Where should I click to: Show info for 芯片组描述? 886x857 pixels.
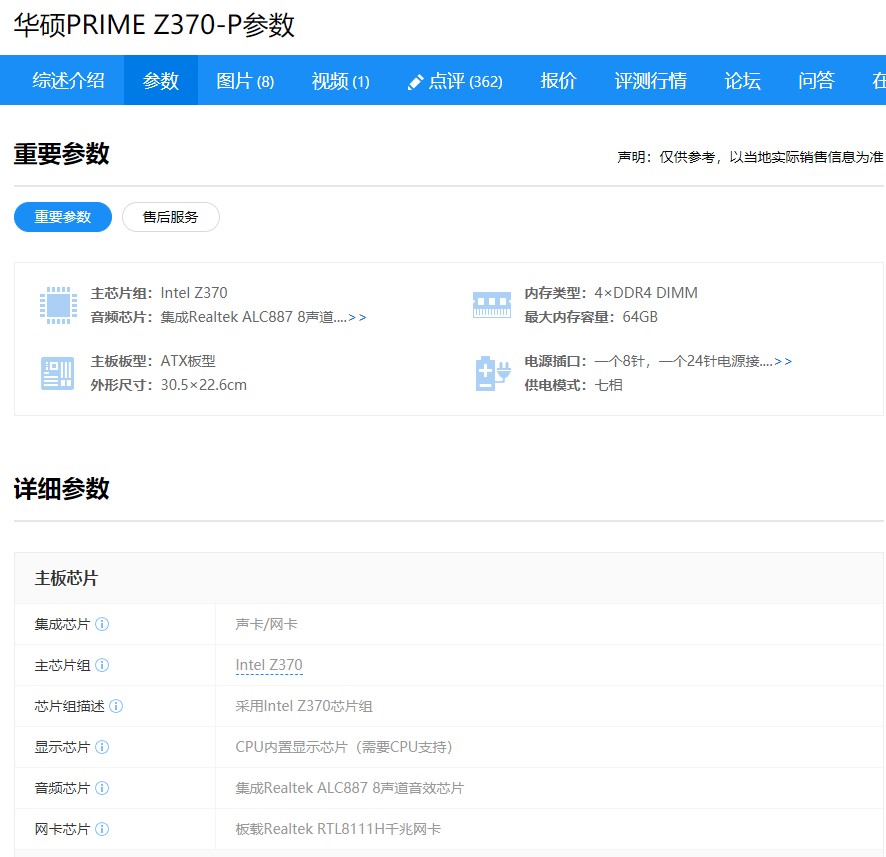point(116,706)
